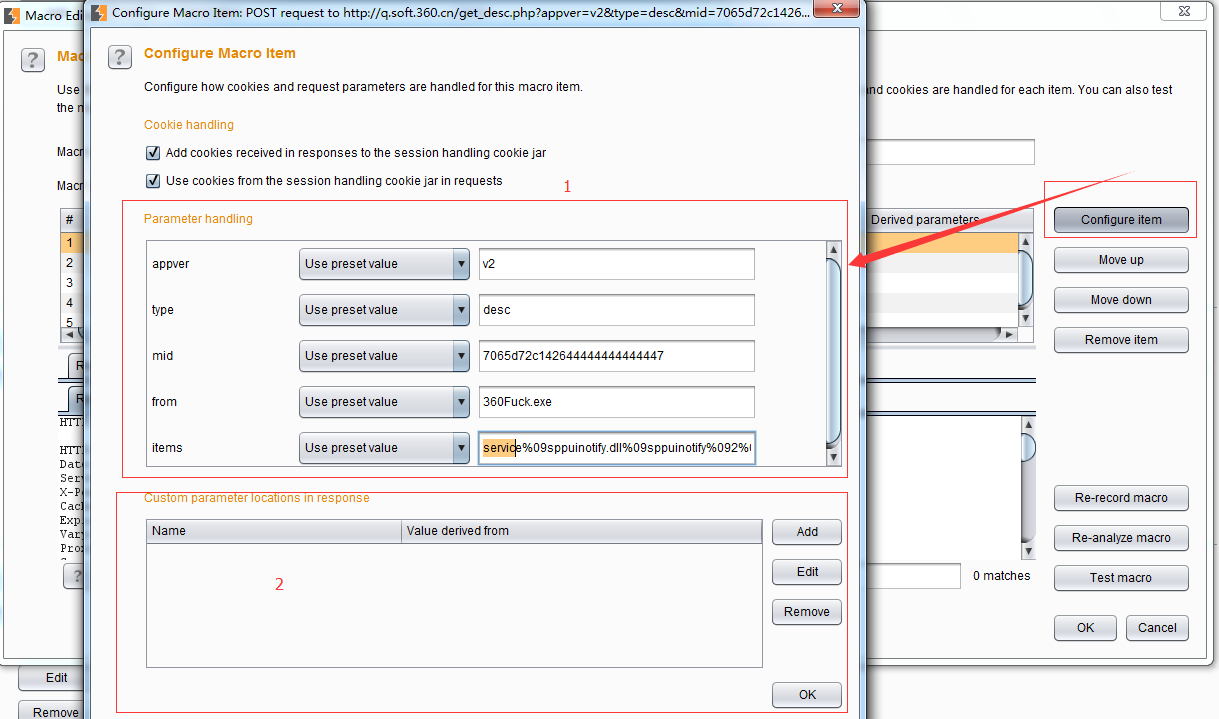
Task: Open the dropdown for the appver parameter
Action: (384, 264)
